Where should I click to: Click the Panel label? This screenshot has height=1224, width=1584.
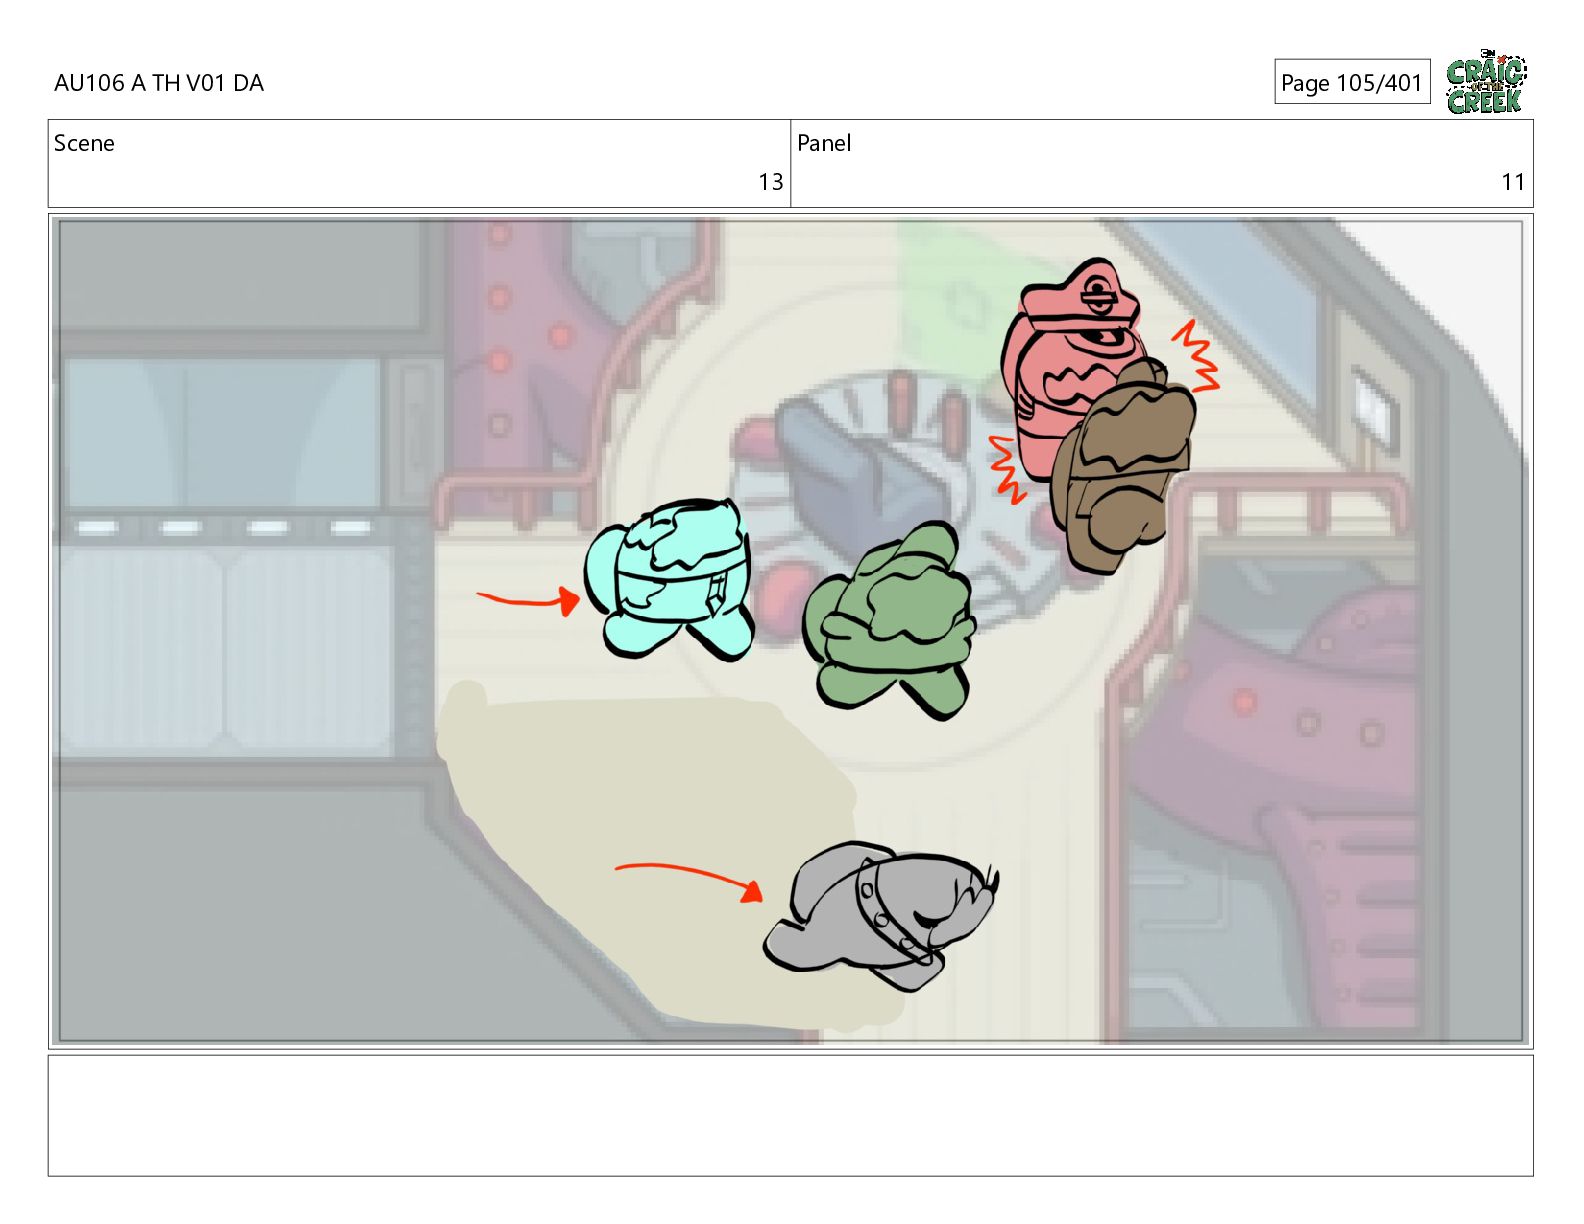tap(824, 143)
